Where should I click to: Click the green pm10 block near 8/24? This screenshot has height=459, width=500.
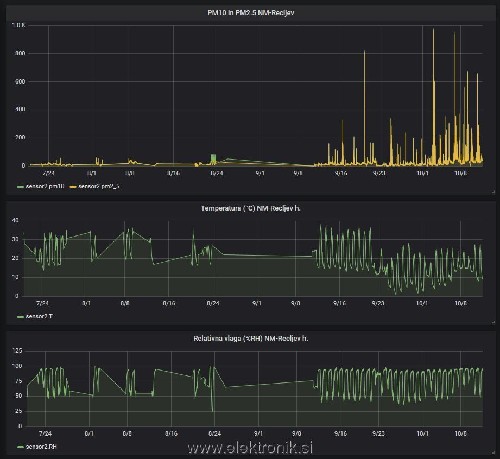(x=213, y=159)
